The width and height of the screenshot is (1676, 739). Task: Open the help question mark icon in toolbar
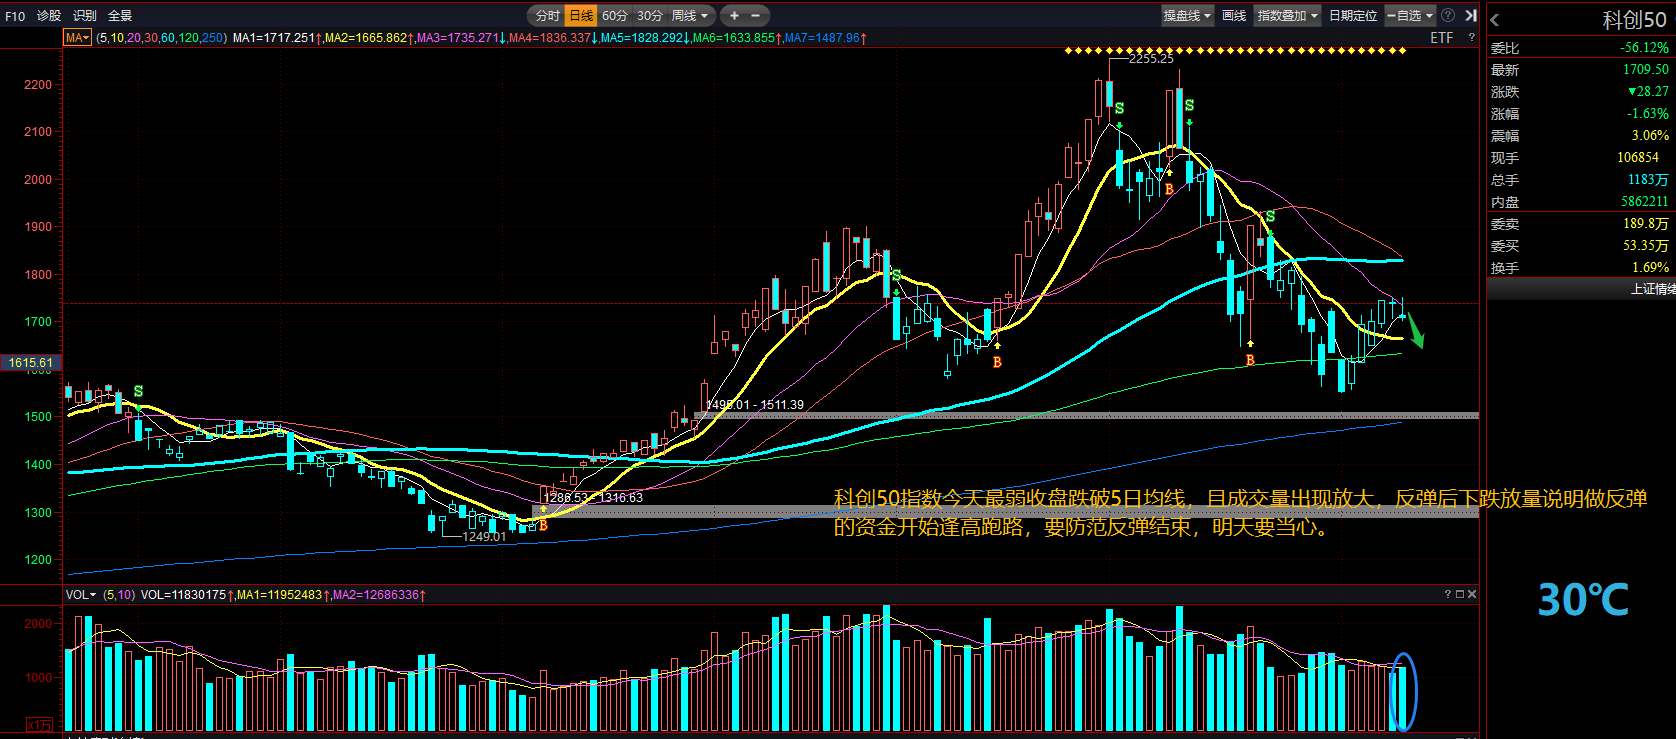[1448, 16]
